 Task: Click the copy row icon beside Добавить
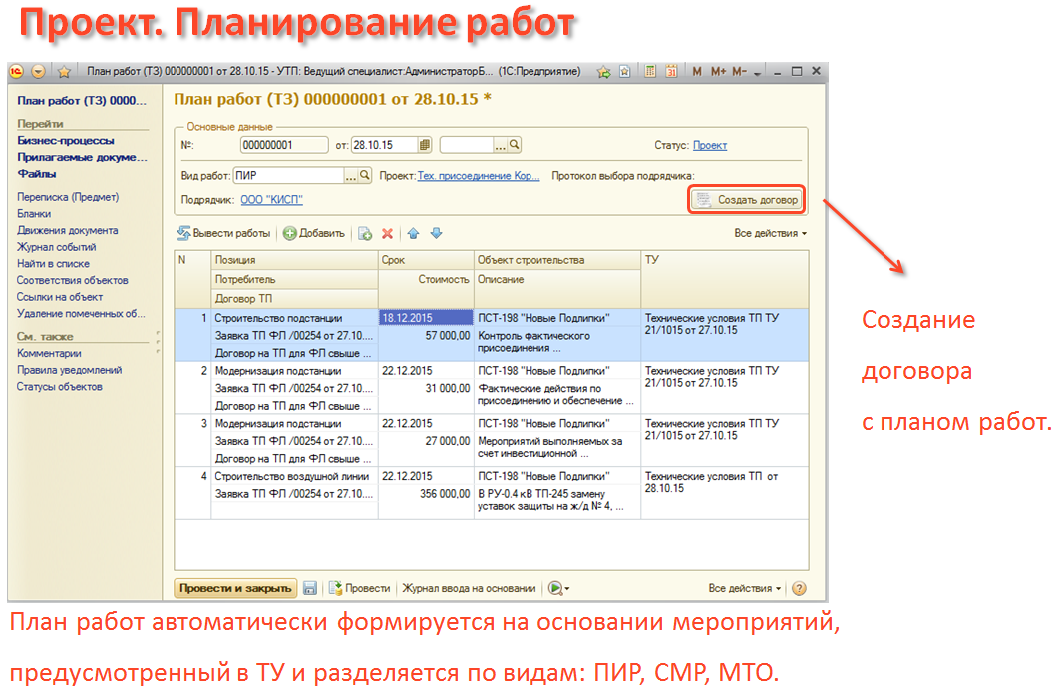tap(365, 233)
